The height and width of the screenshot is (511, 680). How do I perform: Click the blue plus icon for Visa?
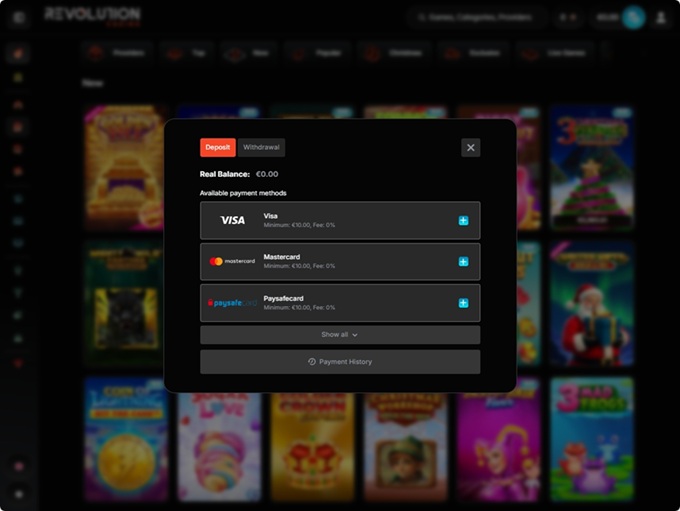(463, 220)
